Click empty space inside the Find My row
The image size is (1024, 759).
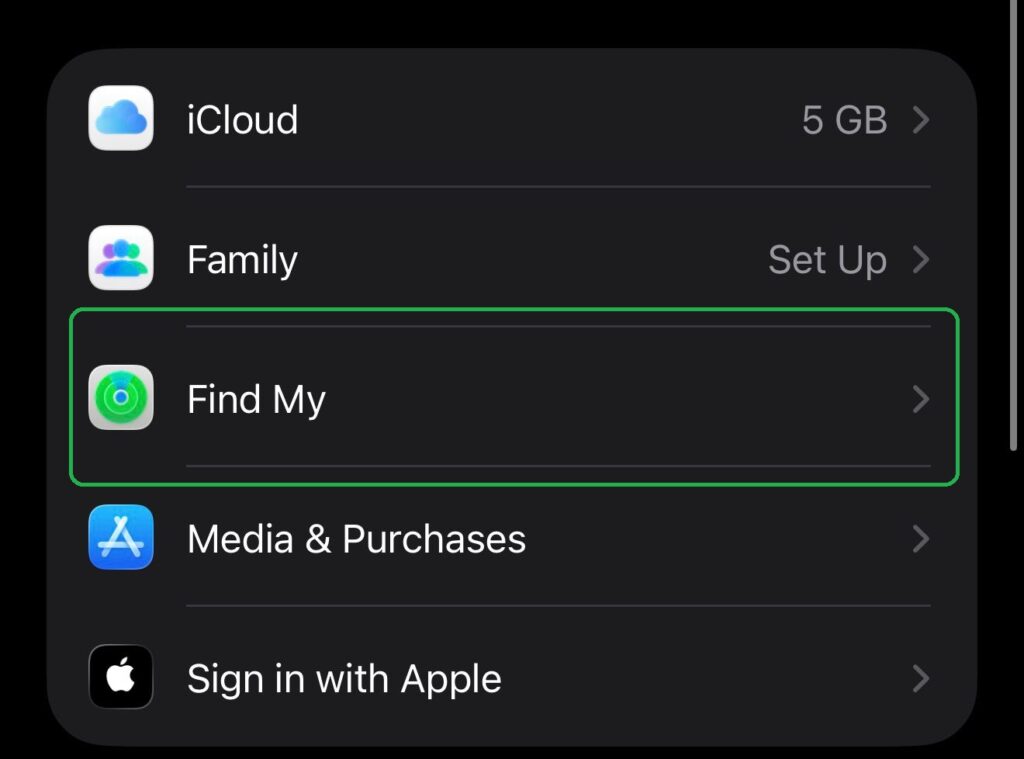(x=600, y=399)
